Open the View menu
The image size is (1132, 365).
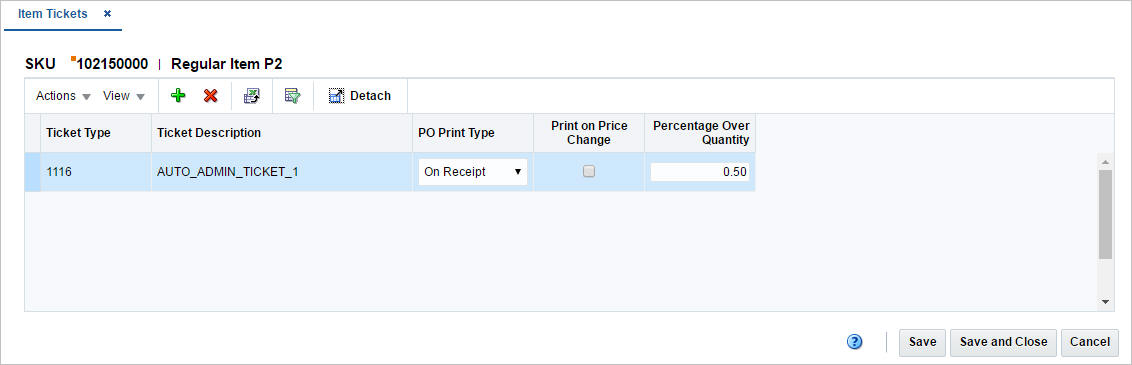pyautogui.click(x=123, y=95)
